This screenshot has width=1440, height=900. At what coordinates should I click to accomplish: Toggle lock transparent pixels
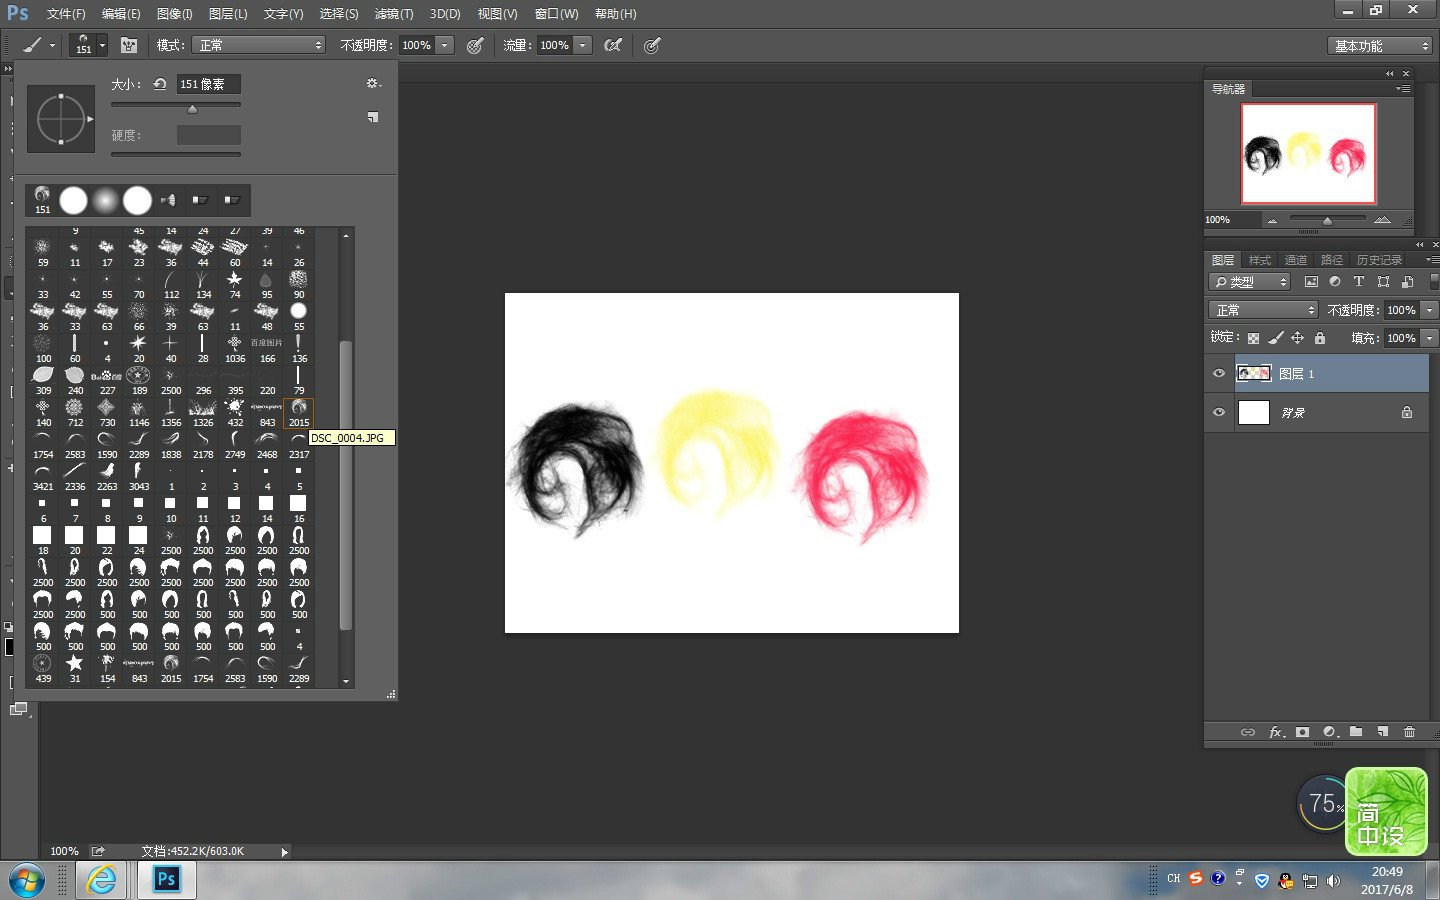pyautogui.click(x=1253, y=338)
